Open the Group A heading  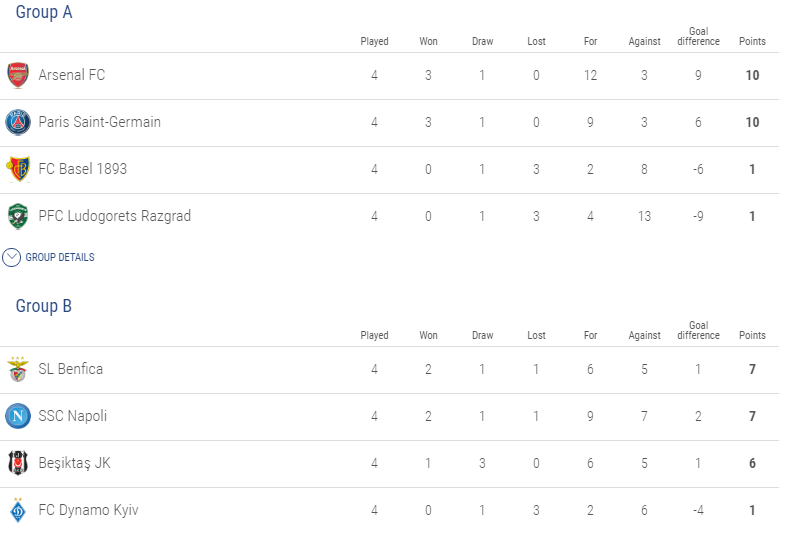[x=44, y=12]
